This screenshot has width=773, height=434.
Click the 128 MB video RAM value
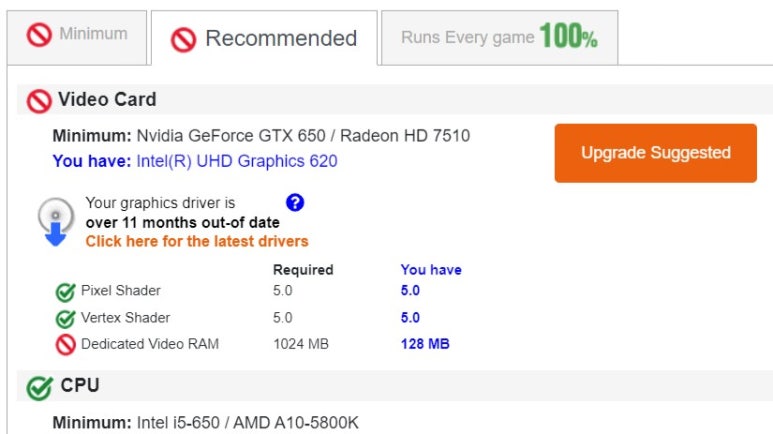[x=425, y=344]
